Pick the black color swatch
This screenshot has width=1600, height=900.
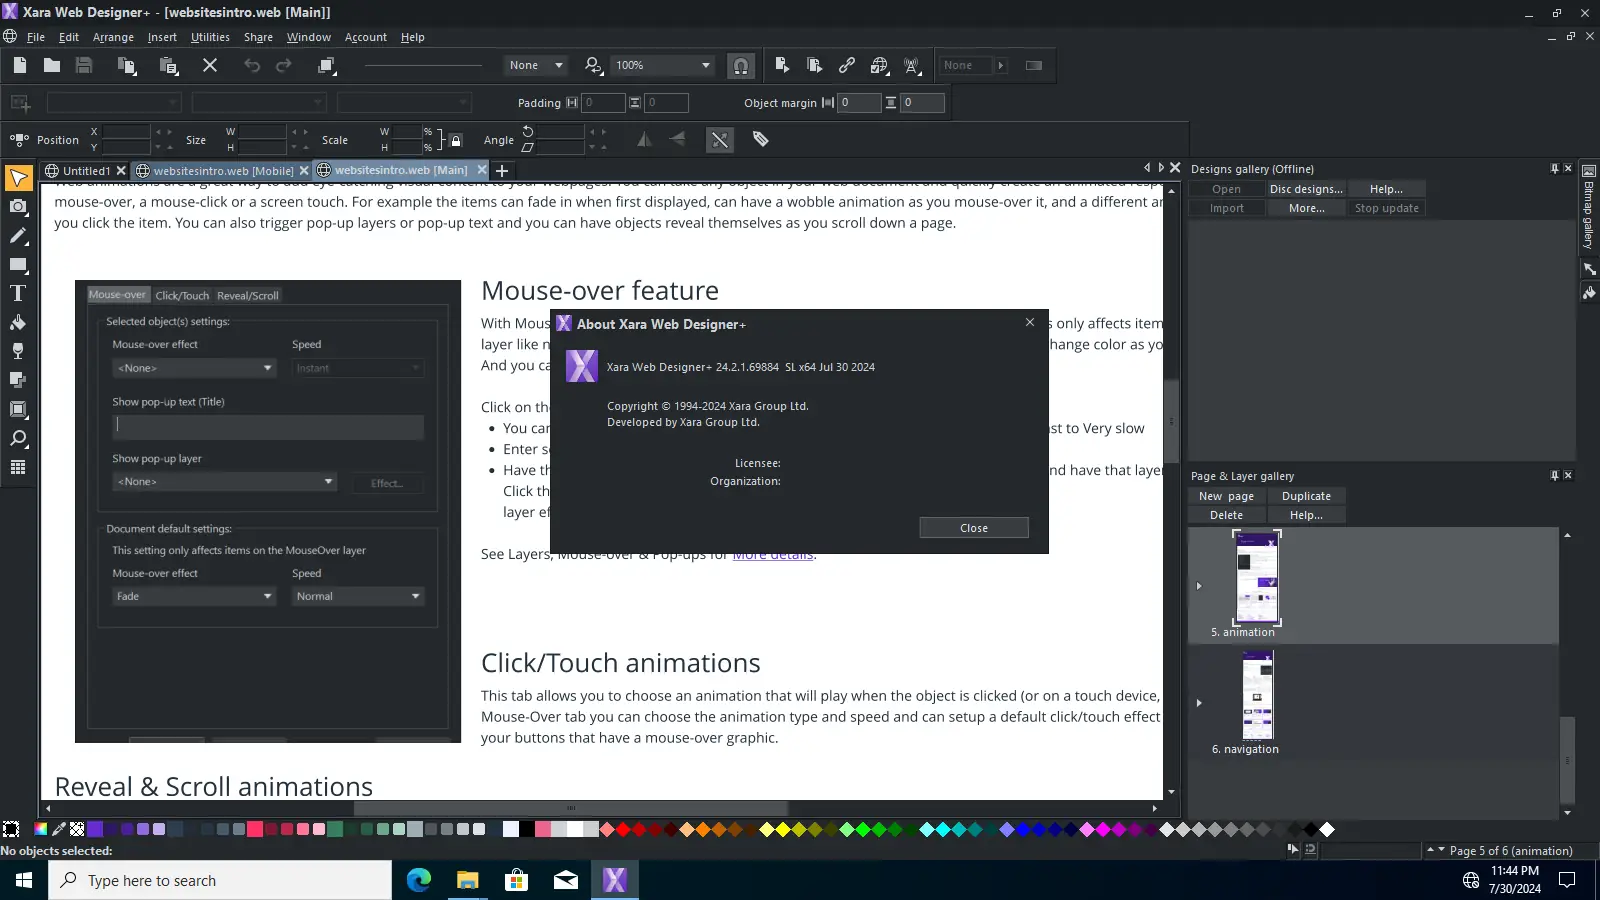click(x=527, y=829)
